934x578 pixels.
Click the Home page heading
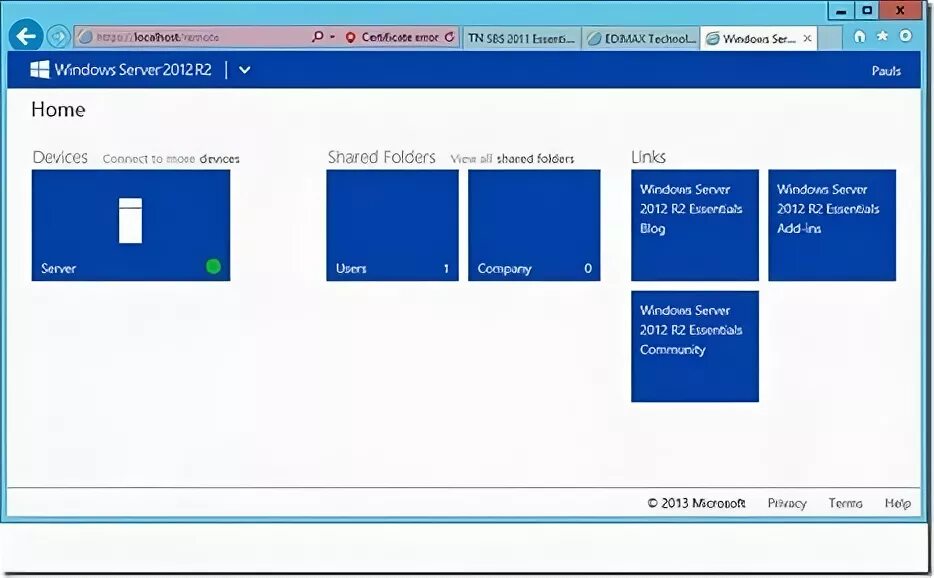pyautogui.click(x=58, y=109)
